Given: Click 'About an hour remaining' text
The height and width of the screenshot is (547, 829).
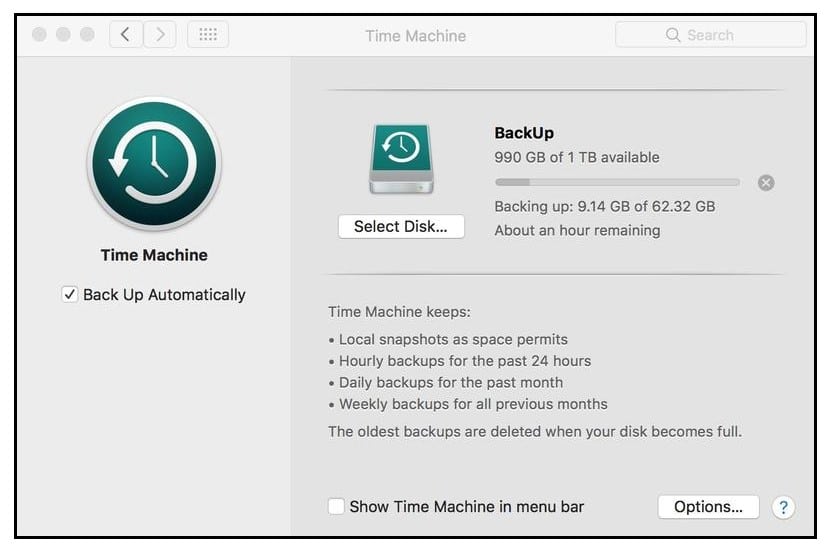Looking at the screenshot, I should (x=577, y=231).
